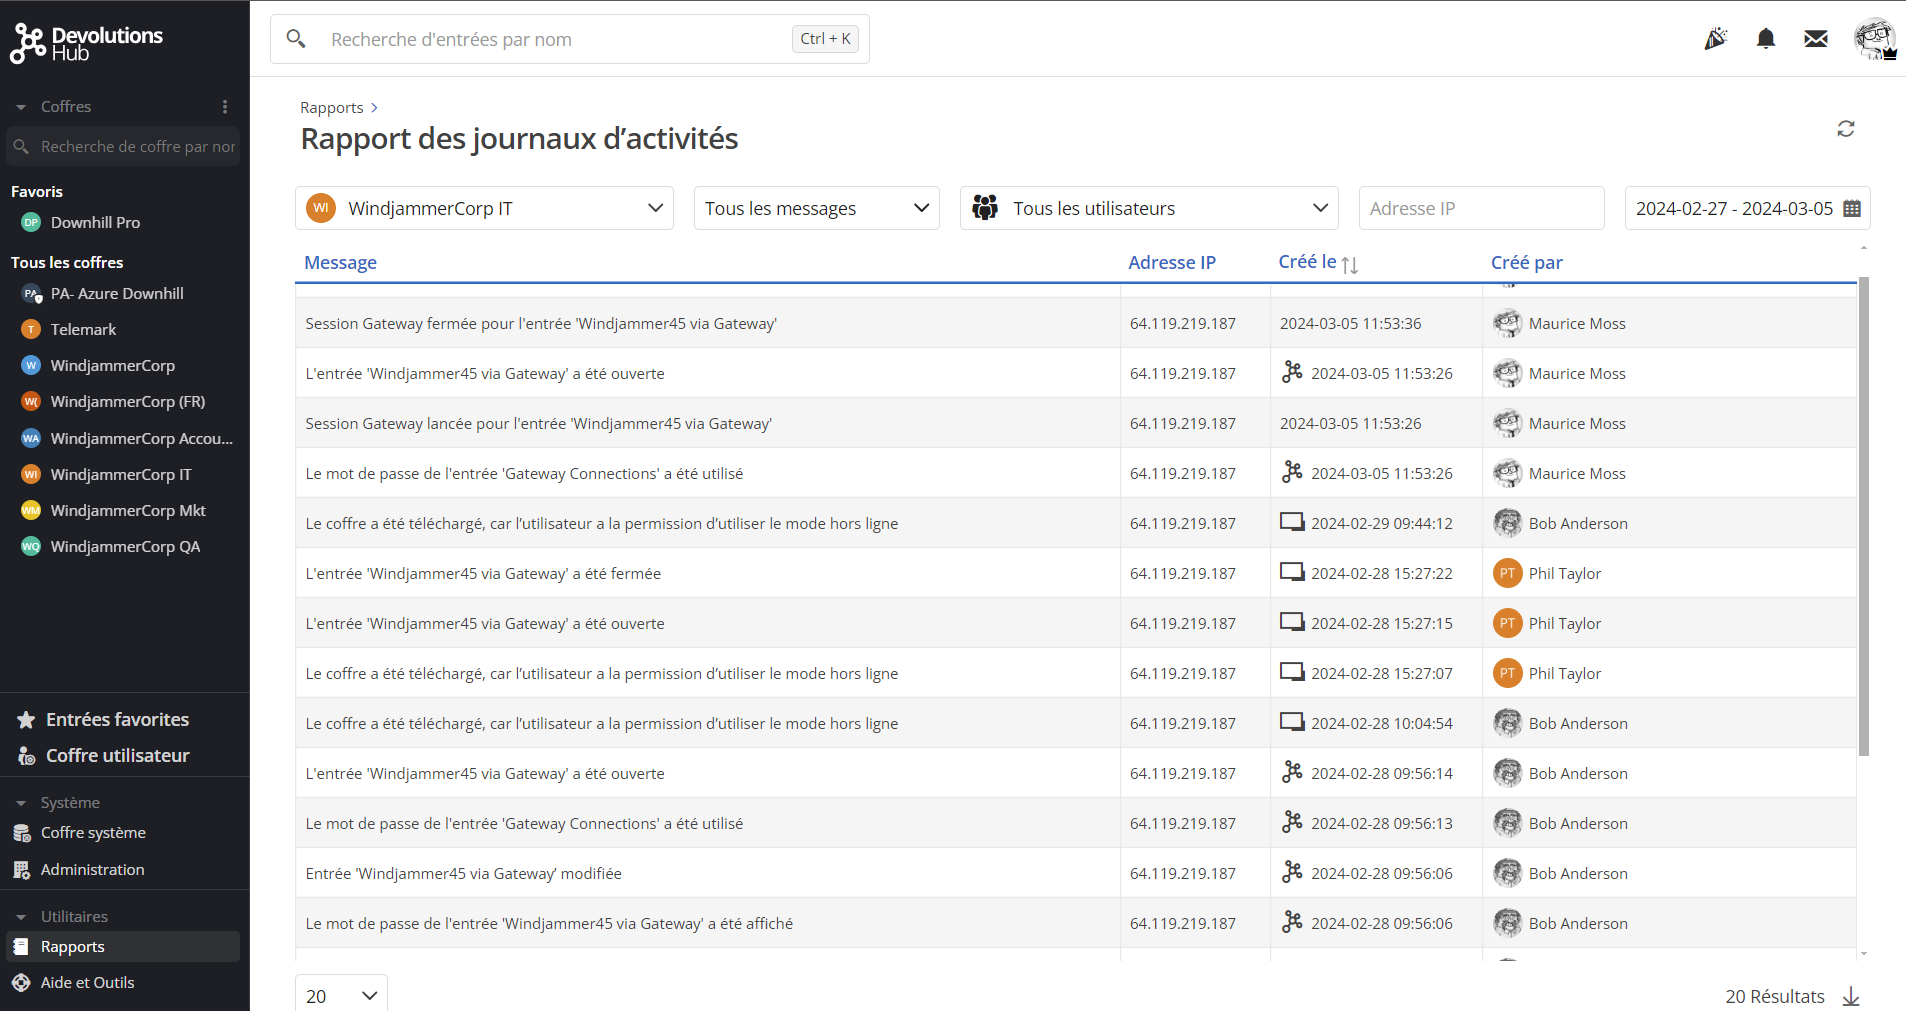Click the Downhill Pro vault badge
The width and height of the screenshot is (1906, 1011).
pyautogui.click(x=31, y=222)
